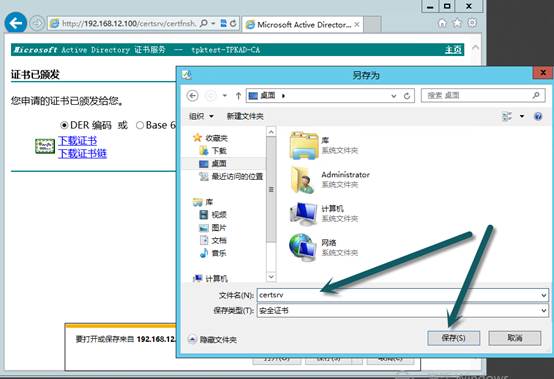Click the 主页 link in the header

coord(453,50)
